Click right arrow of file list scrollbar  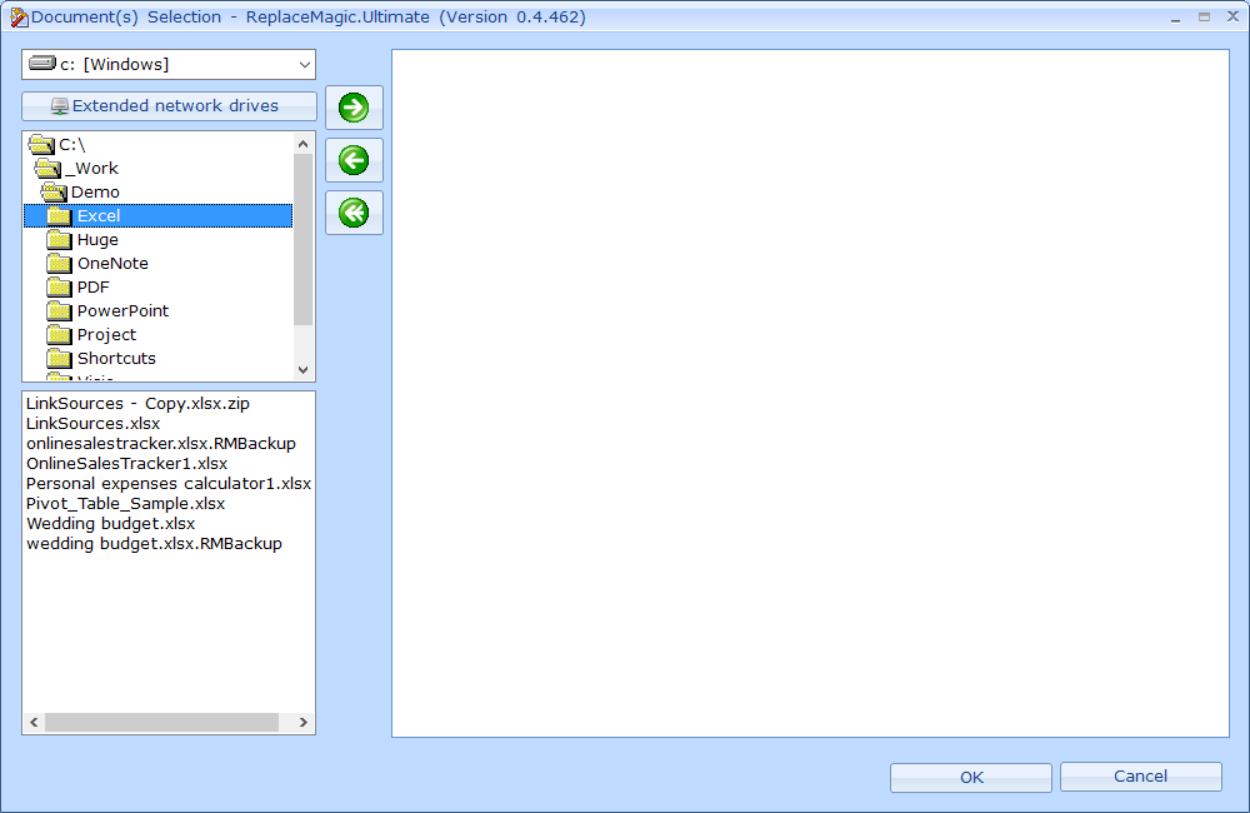point(303,722)
